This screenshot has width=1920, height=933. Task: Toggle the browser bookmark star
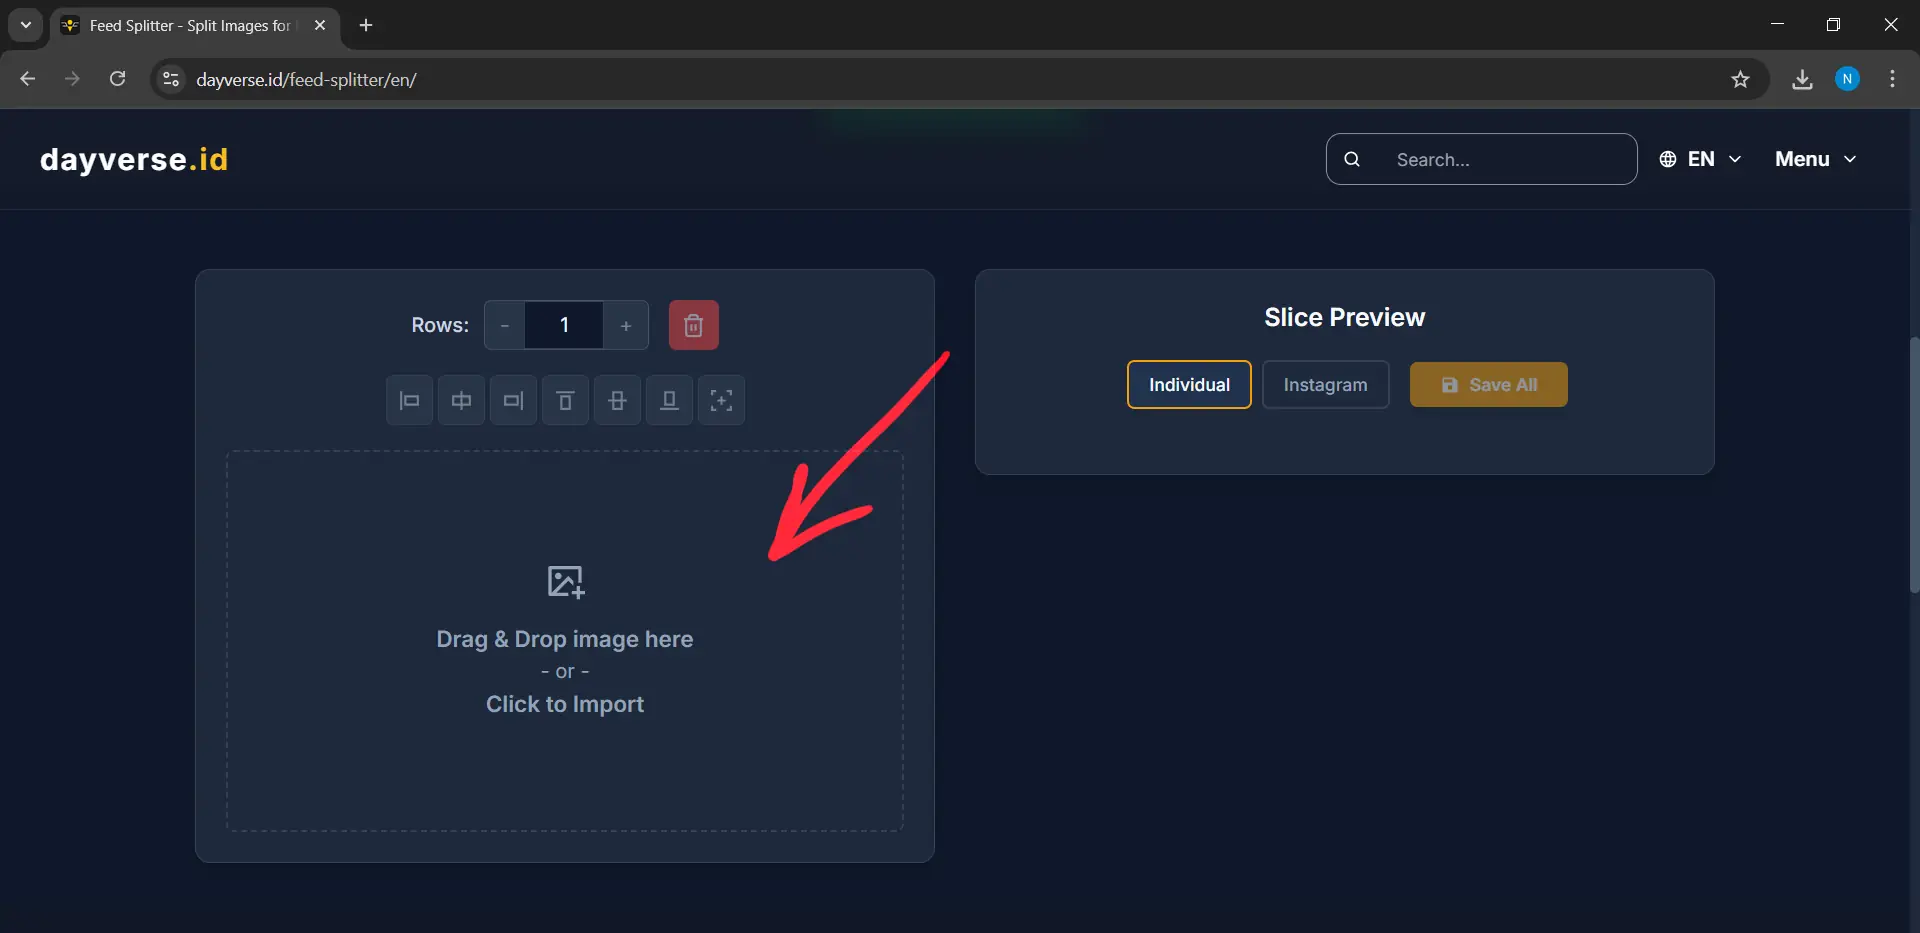coord(1740,79)
